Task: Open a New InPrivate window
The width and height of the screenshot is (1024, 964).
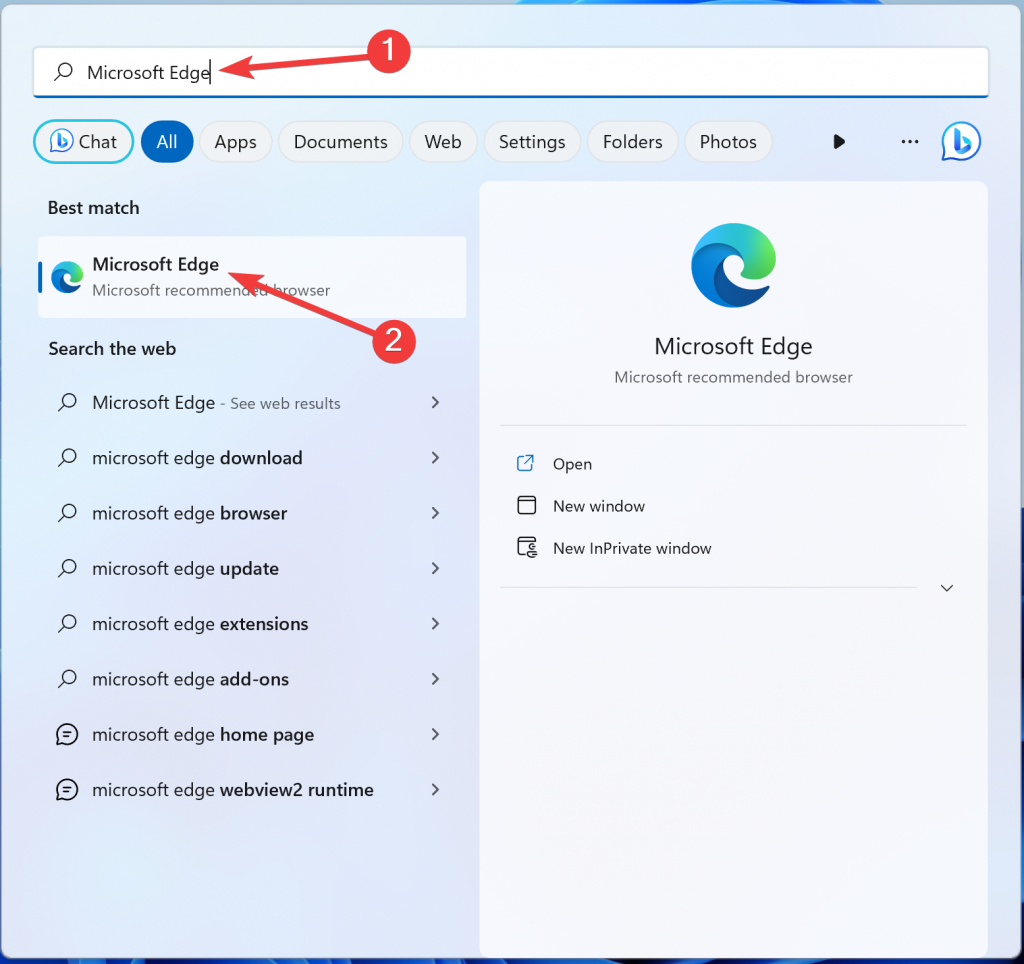Action: [632, 548]
